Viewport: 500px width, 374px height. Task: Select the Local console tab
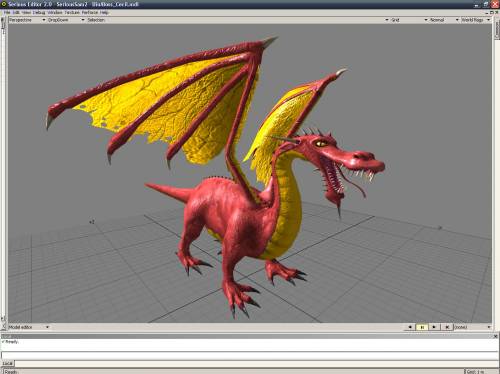point(7,364)
